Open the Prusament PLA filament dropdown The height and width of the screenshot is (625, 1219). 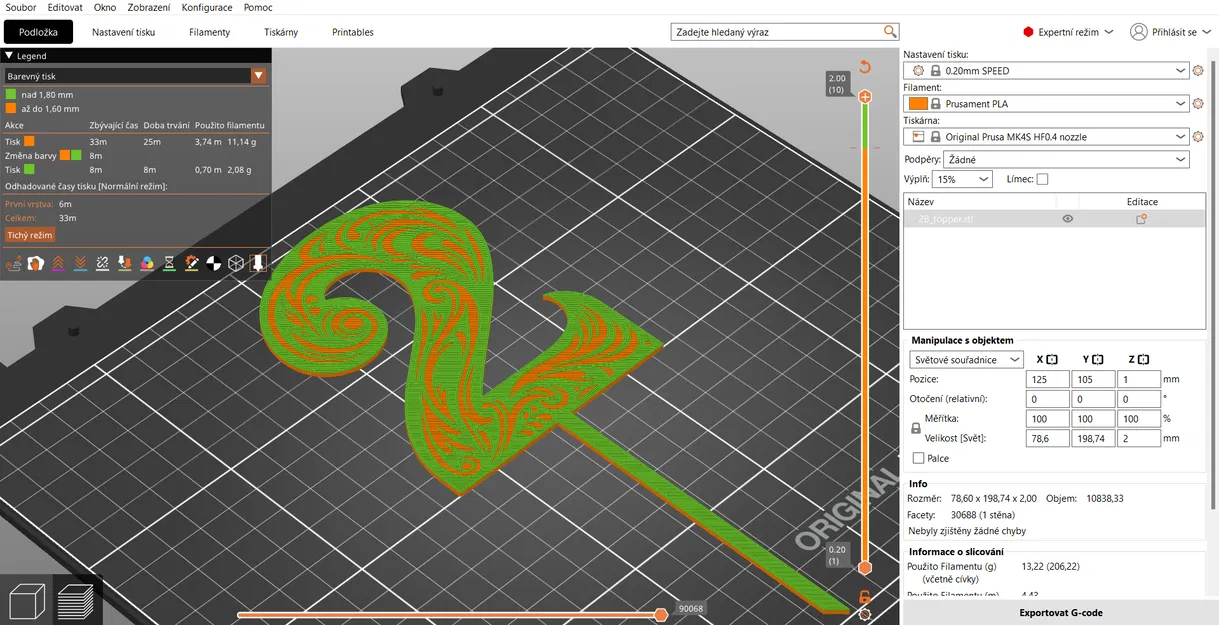[1046, 104]
